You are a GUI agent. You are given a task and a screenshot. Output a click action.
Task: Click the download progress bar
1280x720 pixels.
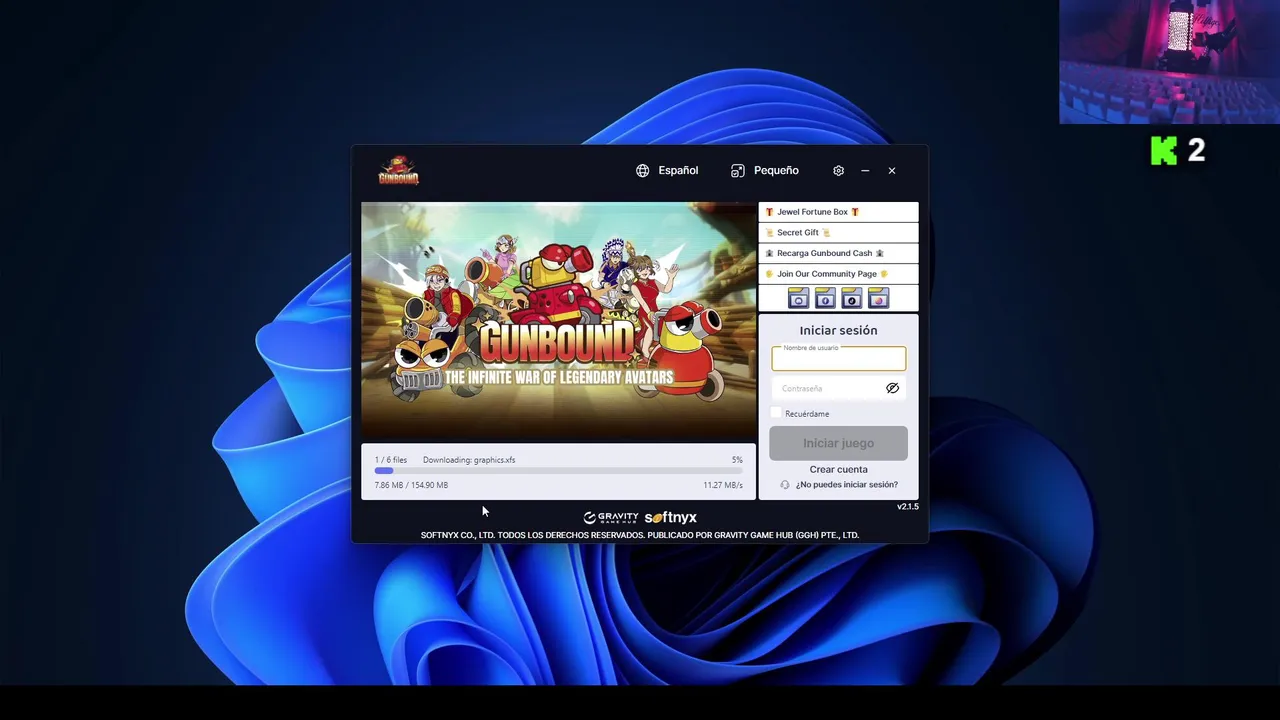pos(558,471)
